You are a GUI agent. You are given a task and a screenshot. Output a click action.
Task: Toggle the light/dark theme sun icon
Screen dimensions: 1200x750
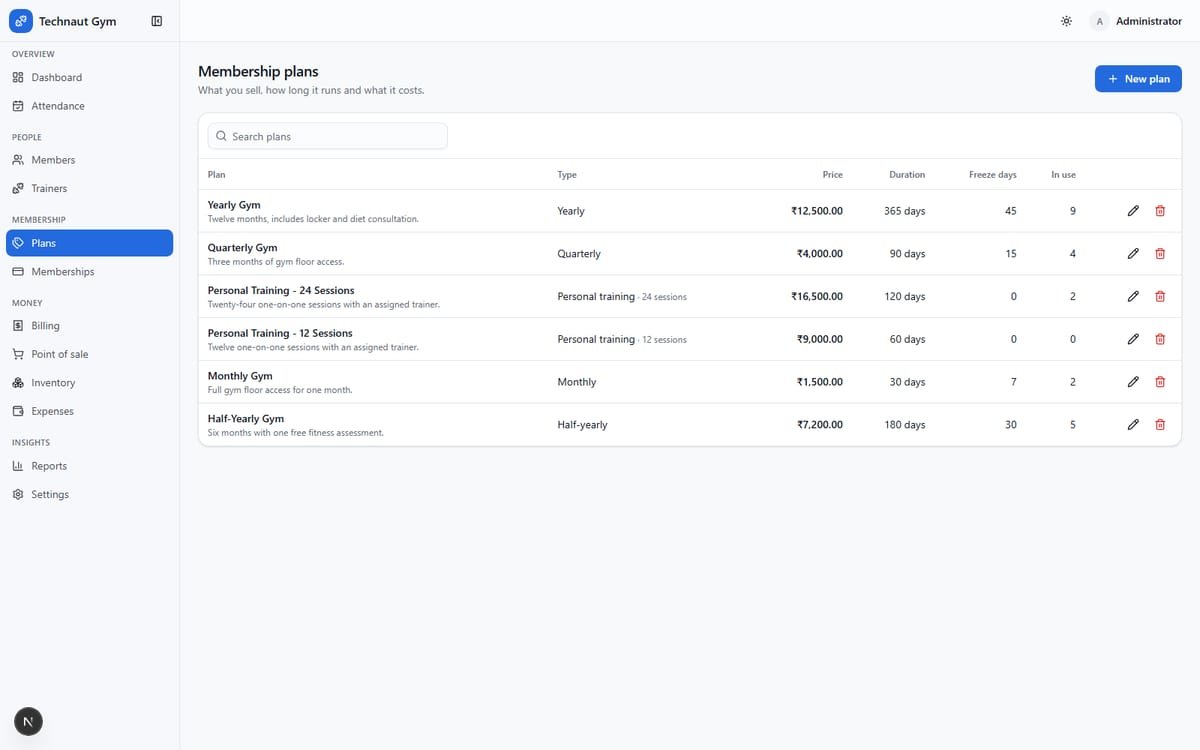[1067, 21]
